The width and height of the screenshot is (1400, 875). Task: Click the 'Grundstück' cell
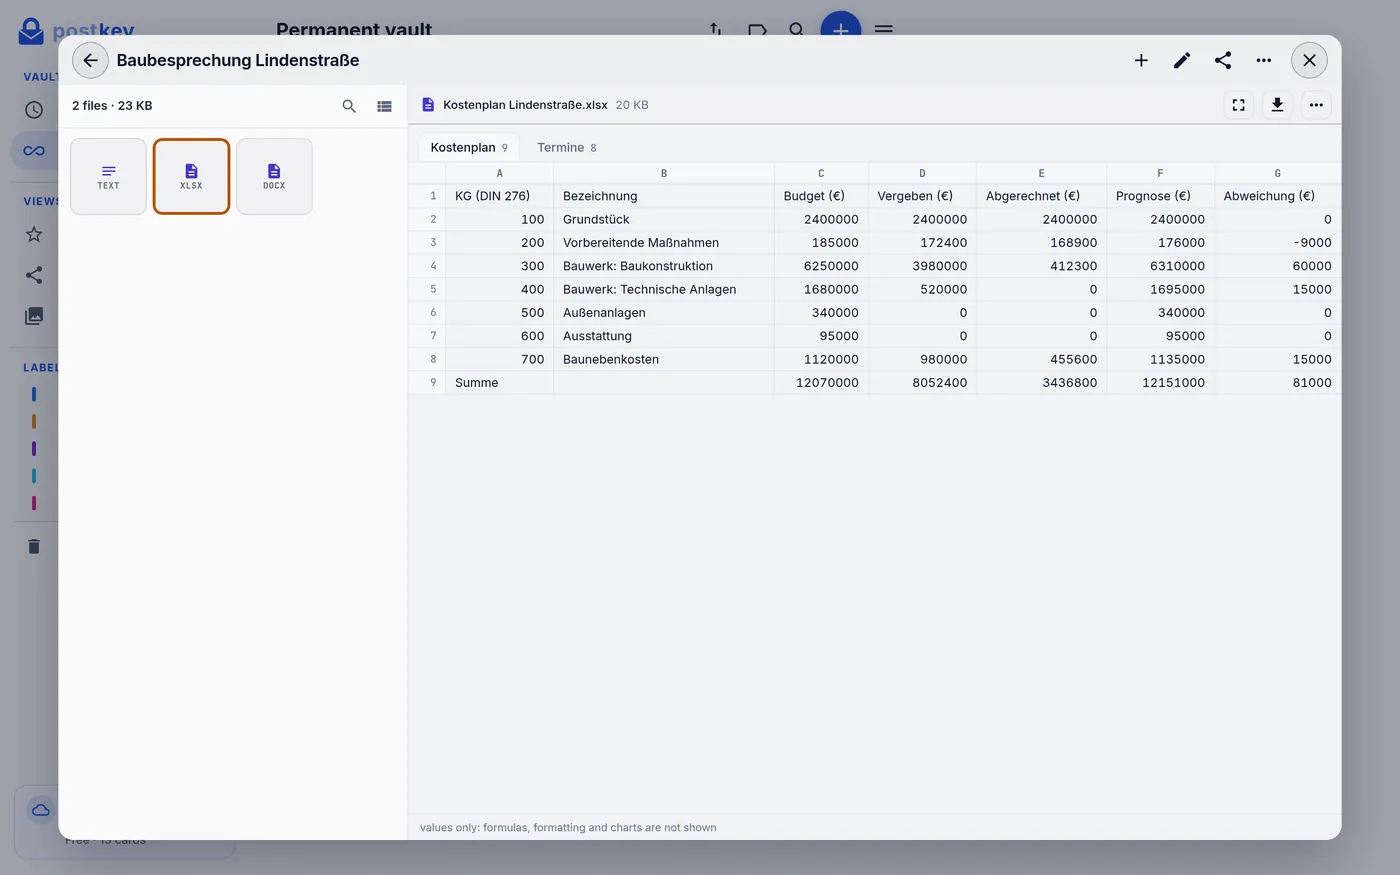664,219
